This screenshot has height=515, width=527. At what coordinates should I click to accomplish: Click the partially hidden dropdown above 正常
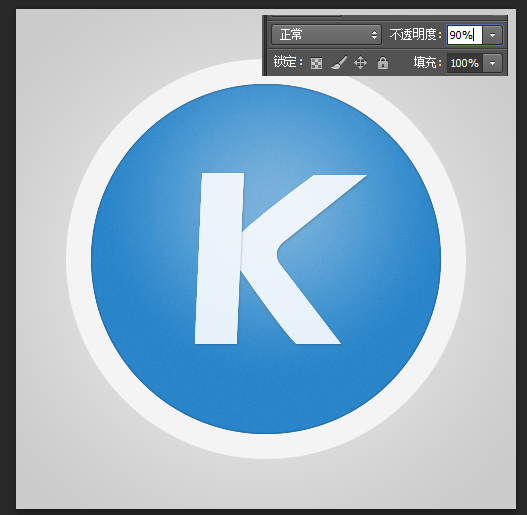[x=306, y=15]
